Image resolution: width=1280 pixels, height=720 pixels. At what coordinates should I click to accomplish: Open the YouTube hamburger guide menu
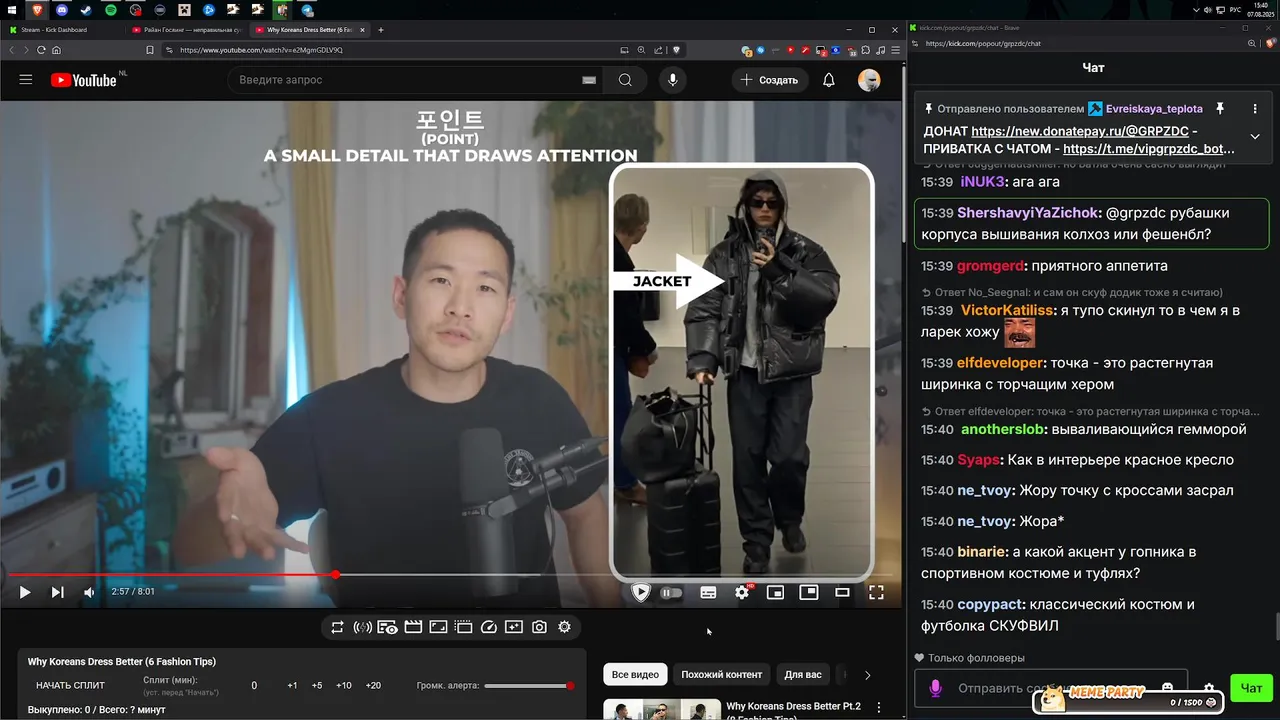click(x=26, y=80)
